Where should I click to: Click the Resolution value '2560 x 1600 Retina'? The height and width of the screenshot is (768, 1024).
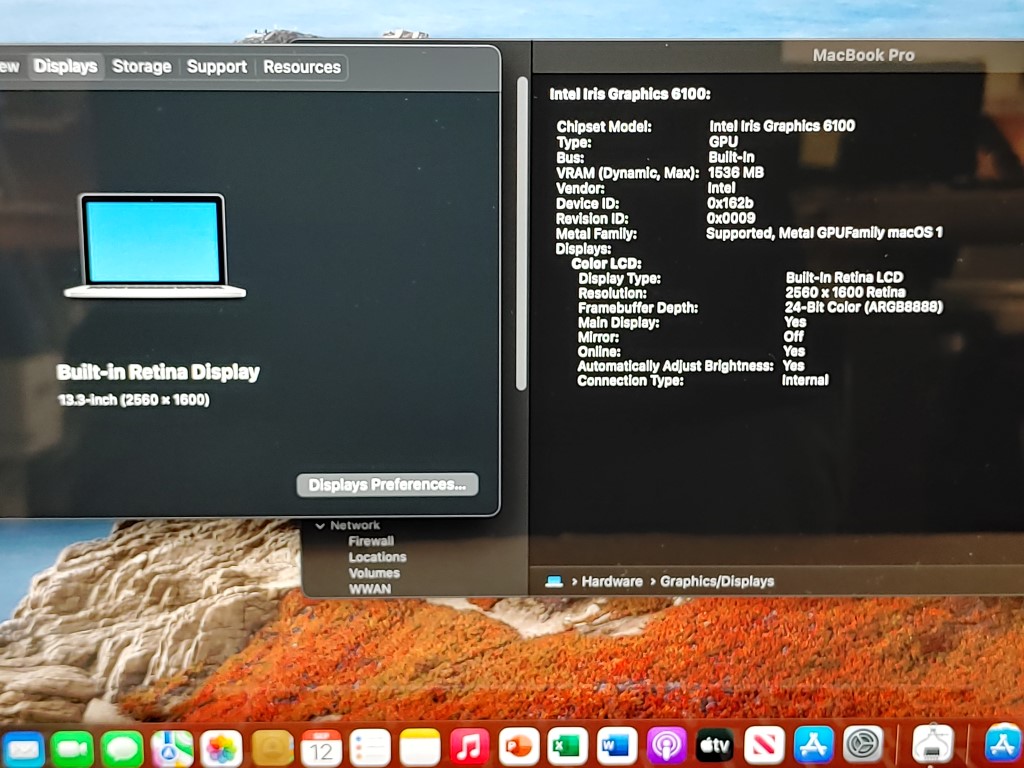coord(845,292)
